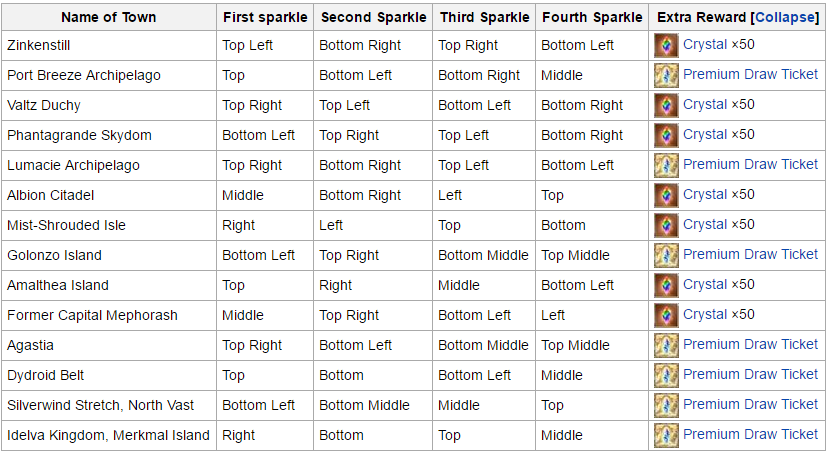This screenshot has width=827, height=451.
Task: Click the Crystal icon in Albion Citadel row
Action: pyautogui.click(x=666, y=196)
